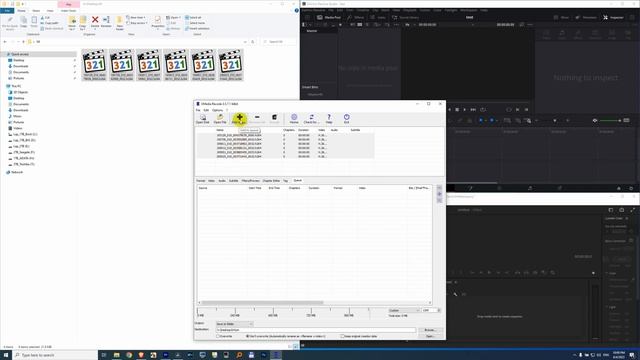
Task: Click the Browse button for destination
Action: tap(430, 330)
